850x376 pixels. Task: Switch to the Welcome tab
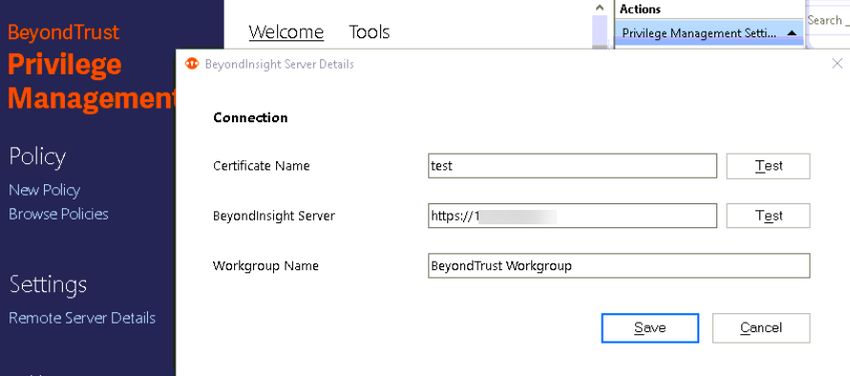(x=286, y=32)
